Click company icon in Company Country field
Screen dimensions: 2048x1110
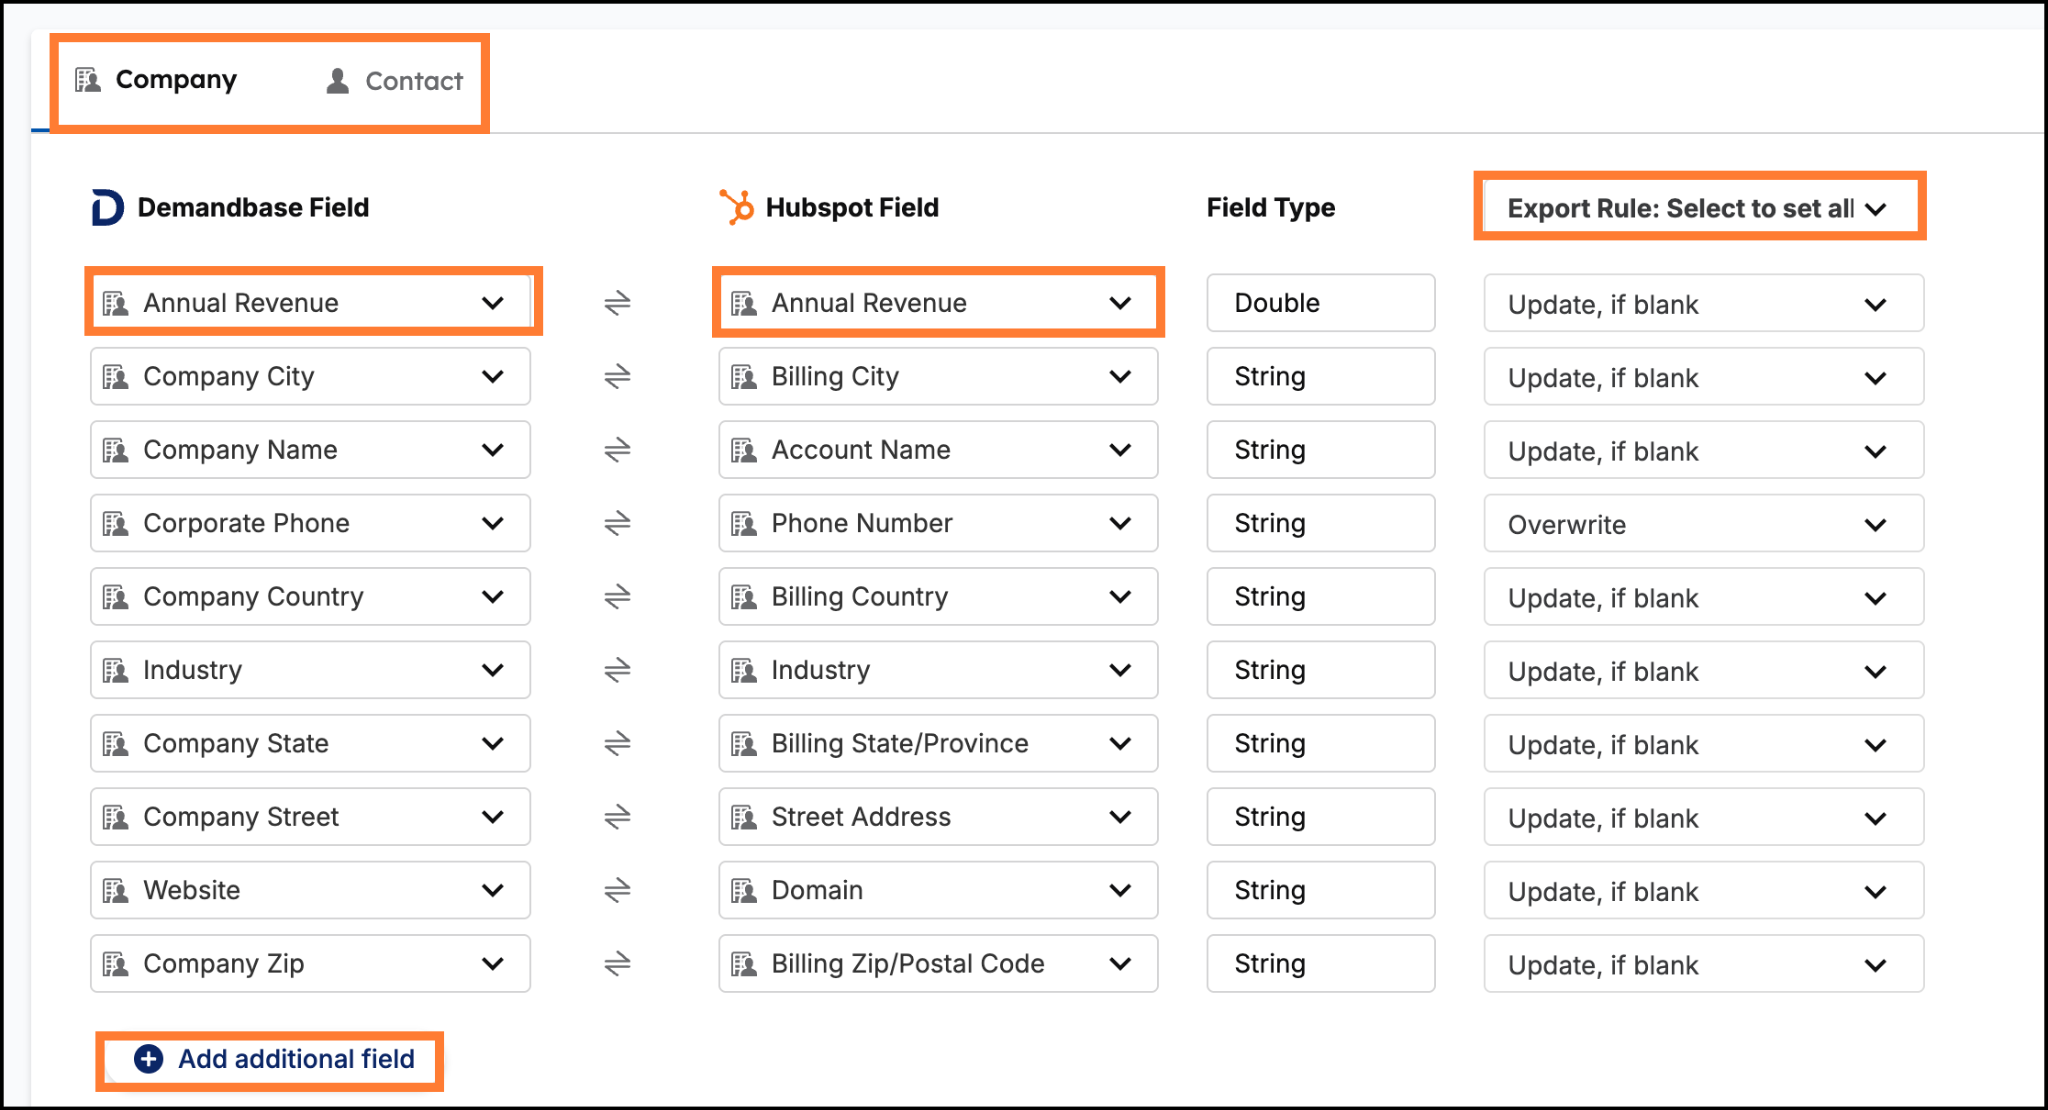click(116, 597)
